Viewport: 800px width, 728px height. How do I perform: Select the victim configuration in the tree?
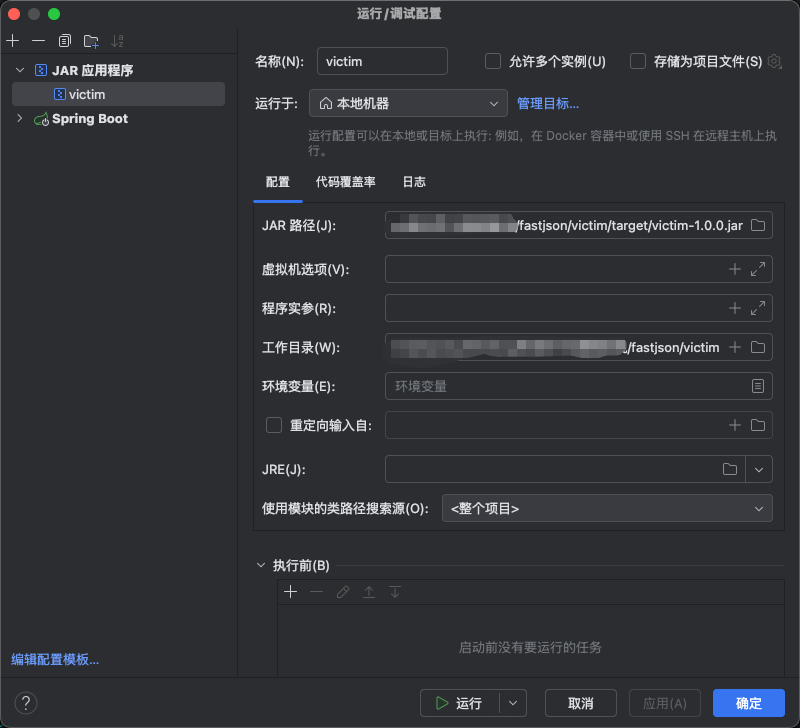(x=118, y=94)
